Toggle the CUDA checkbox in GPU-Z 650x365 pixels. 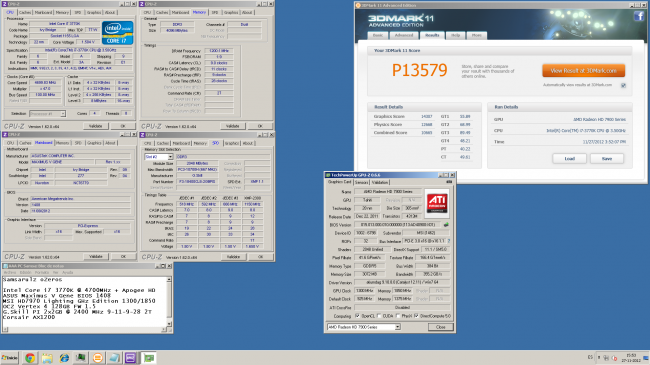coord(379,316)
